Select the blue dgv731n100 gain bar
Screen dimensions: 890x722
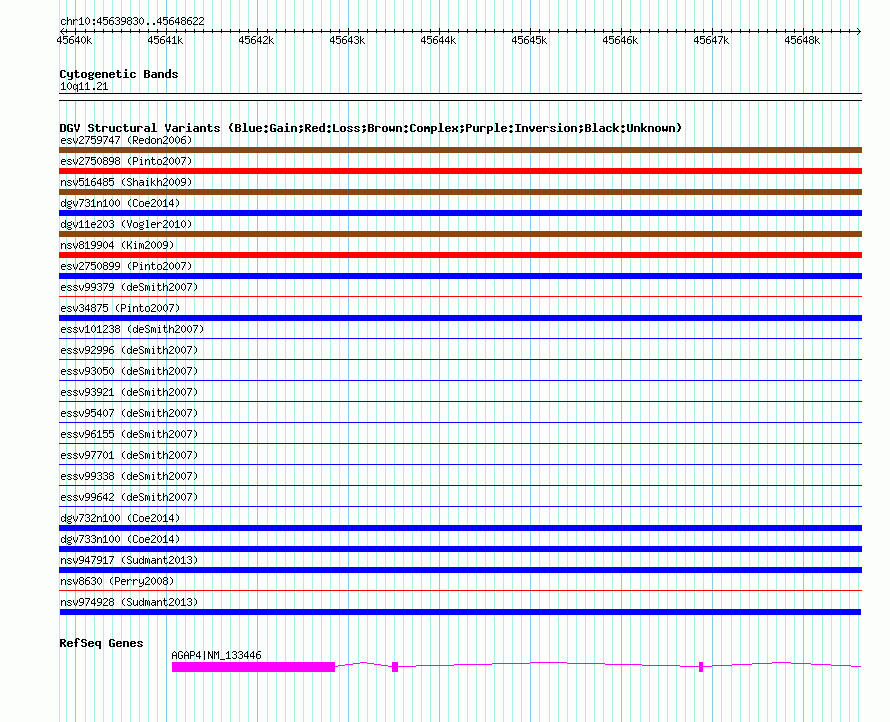460,213
